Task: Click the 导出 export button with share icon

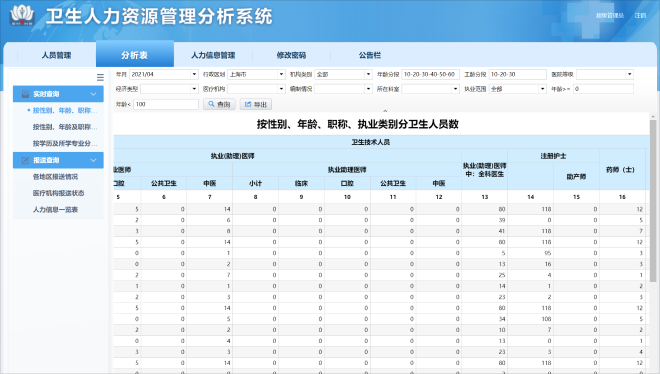Action: click(256, 104)
